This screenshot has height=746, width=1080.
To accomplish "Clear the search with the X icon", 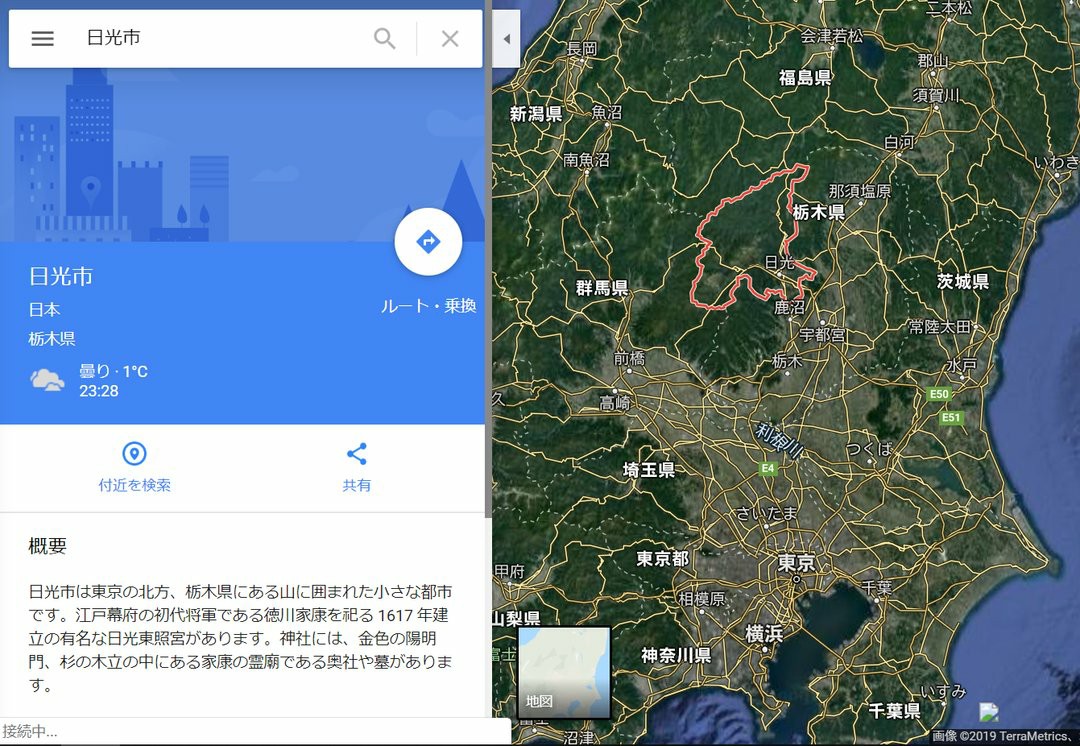I will pyautogui.click(x=450, y=39).
